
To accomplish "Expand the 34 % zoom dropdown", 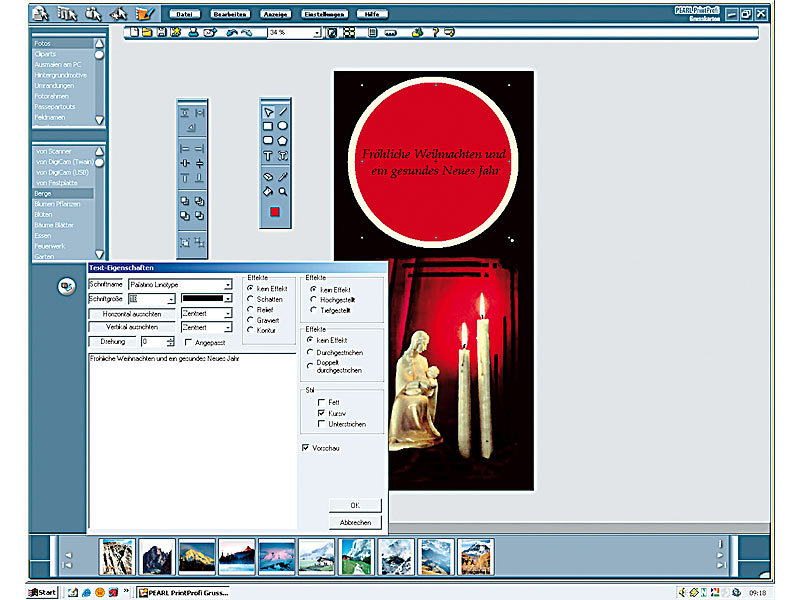I will click(317, 33).
